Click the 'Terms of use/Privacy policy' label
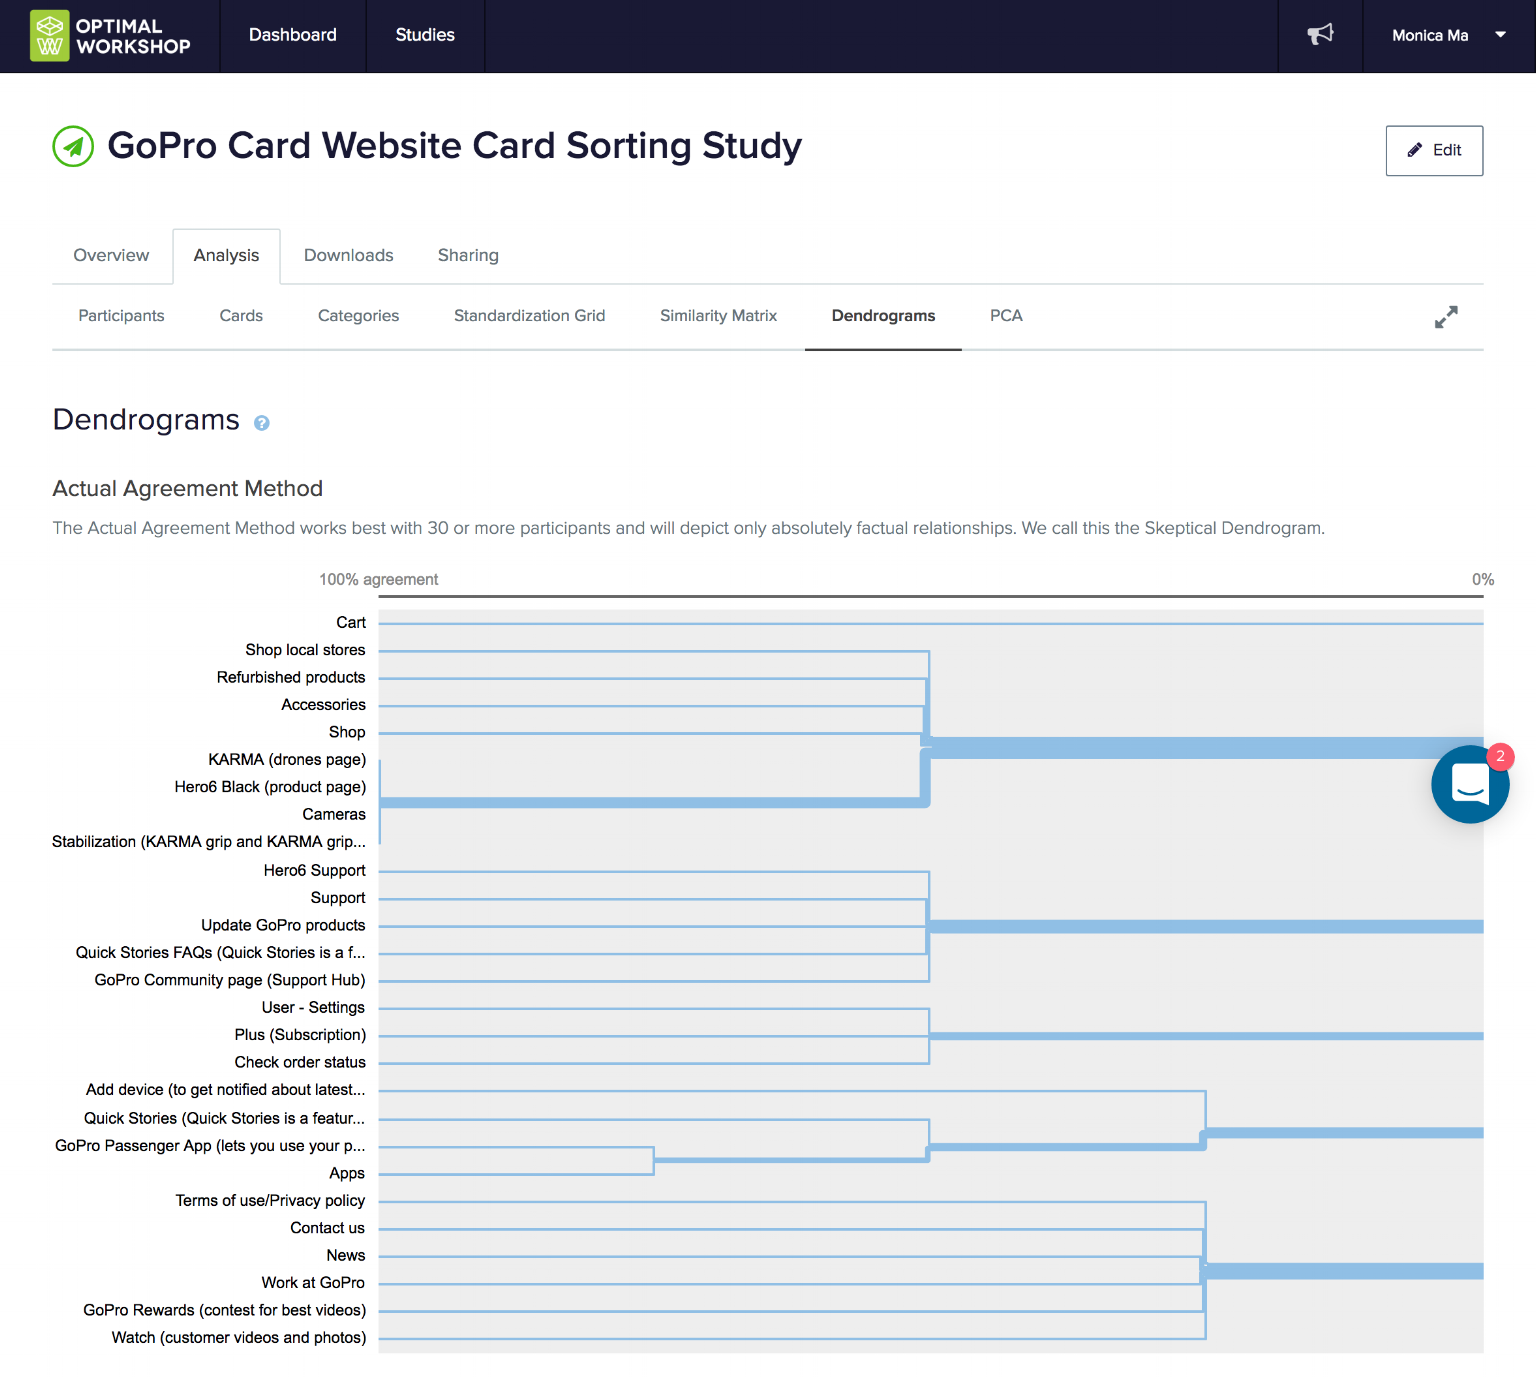Image resolution: width=1536 pixels, height=1377 pixels. pos(270,1201)
